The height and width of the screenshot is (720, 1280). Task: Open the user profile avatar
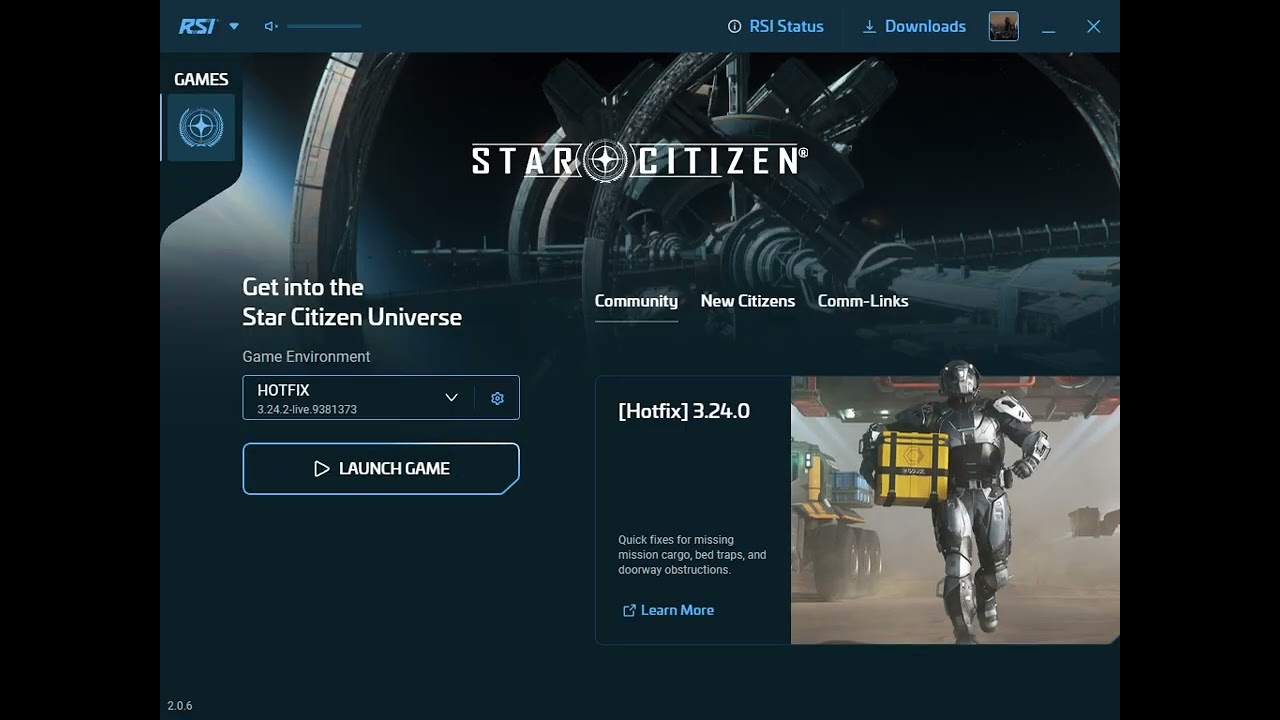pos(1004,26)
